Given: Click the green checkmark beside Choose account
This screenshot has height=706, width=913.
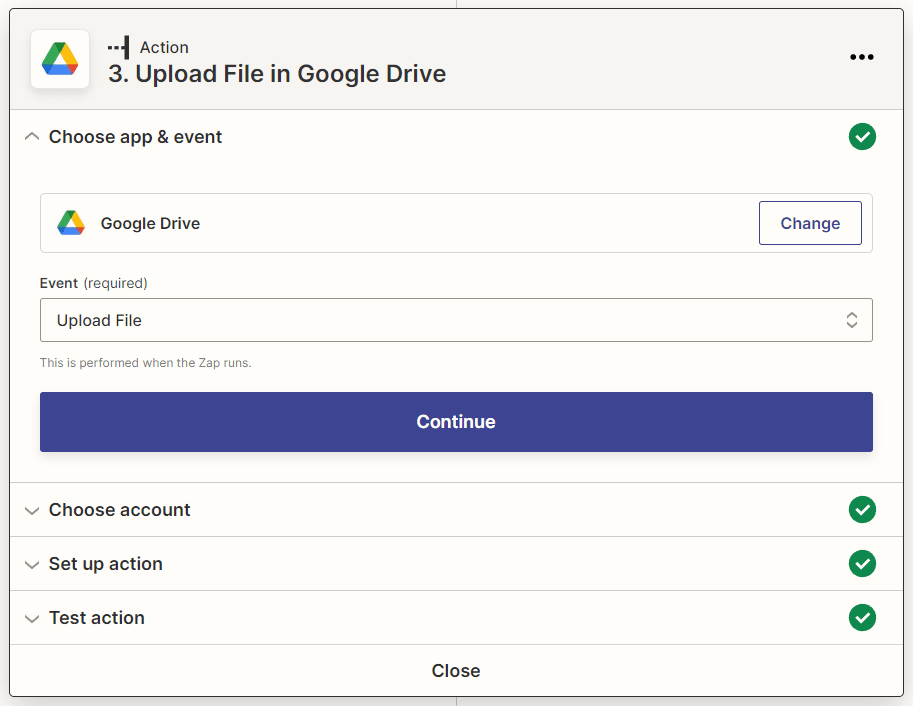Looking at the screenshot, I should [862, 510].
